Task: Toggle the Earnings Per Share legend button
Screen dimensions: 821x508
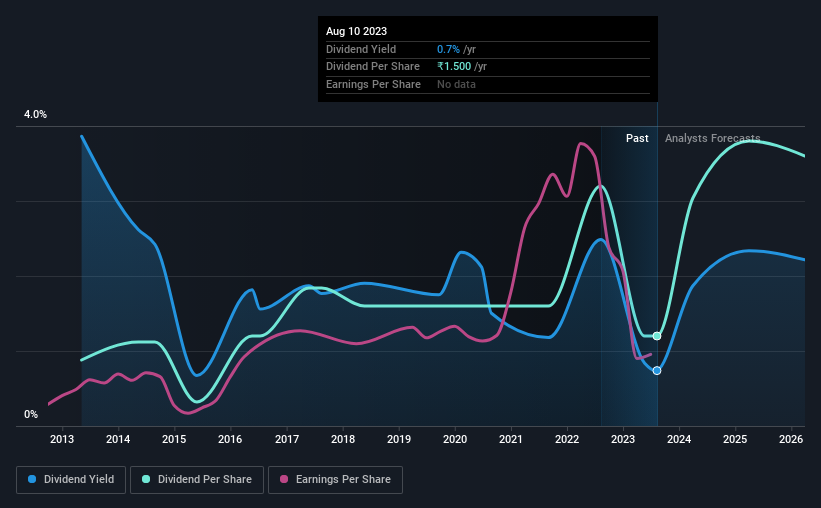Action: [x=336, y=480]
